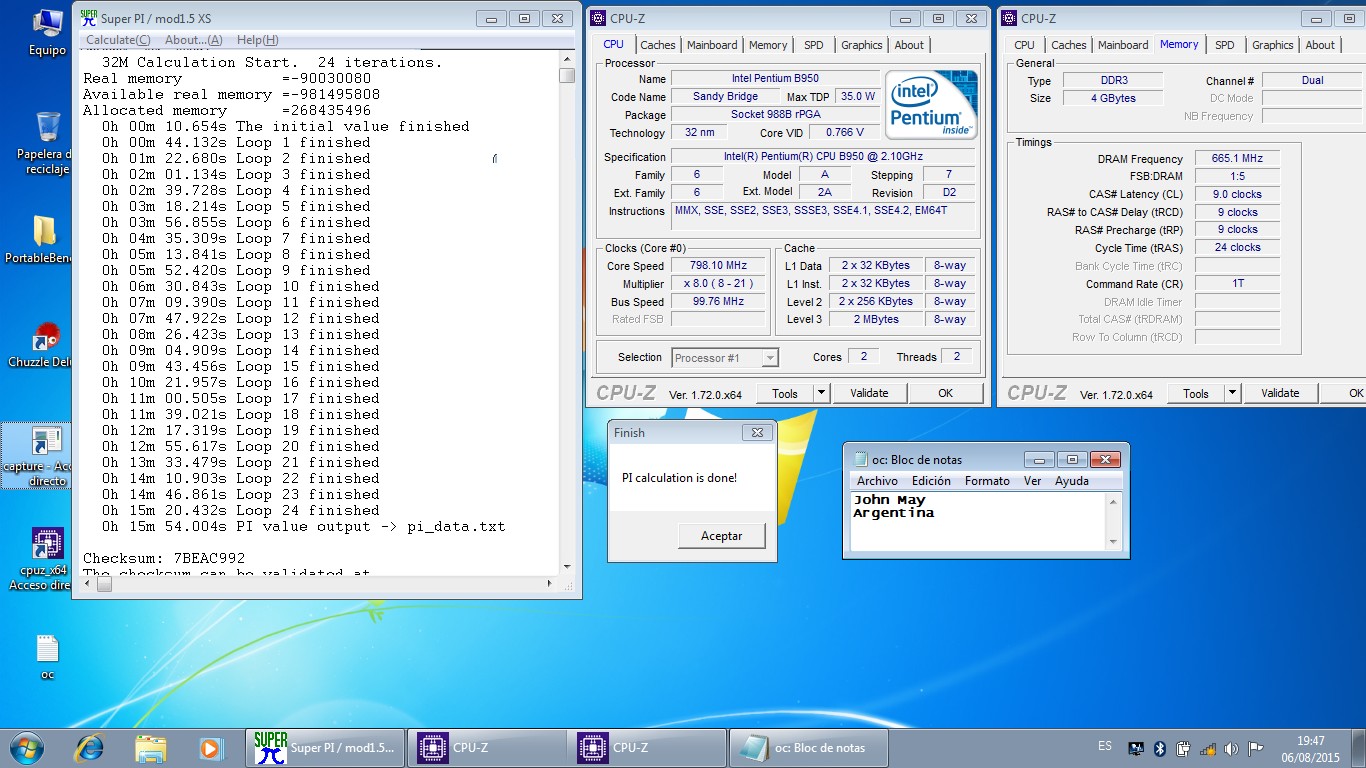Open Edición menu in Bloc de notas

tap(931, 481)
